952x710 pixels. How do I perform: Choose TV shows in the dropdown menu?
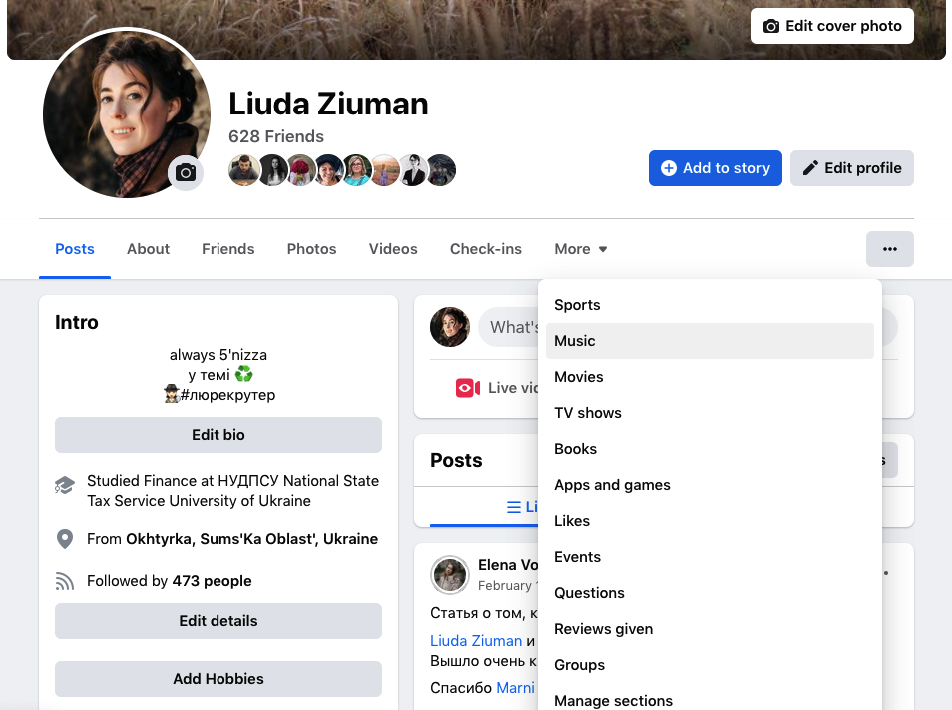coord(710,413)
